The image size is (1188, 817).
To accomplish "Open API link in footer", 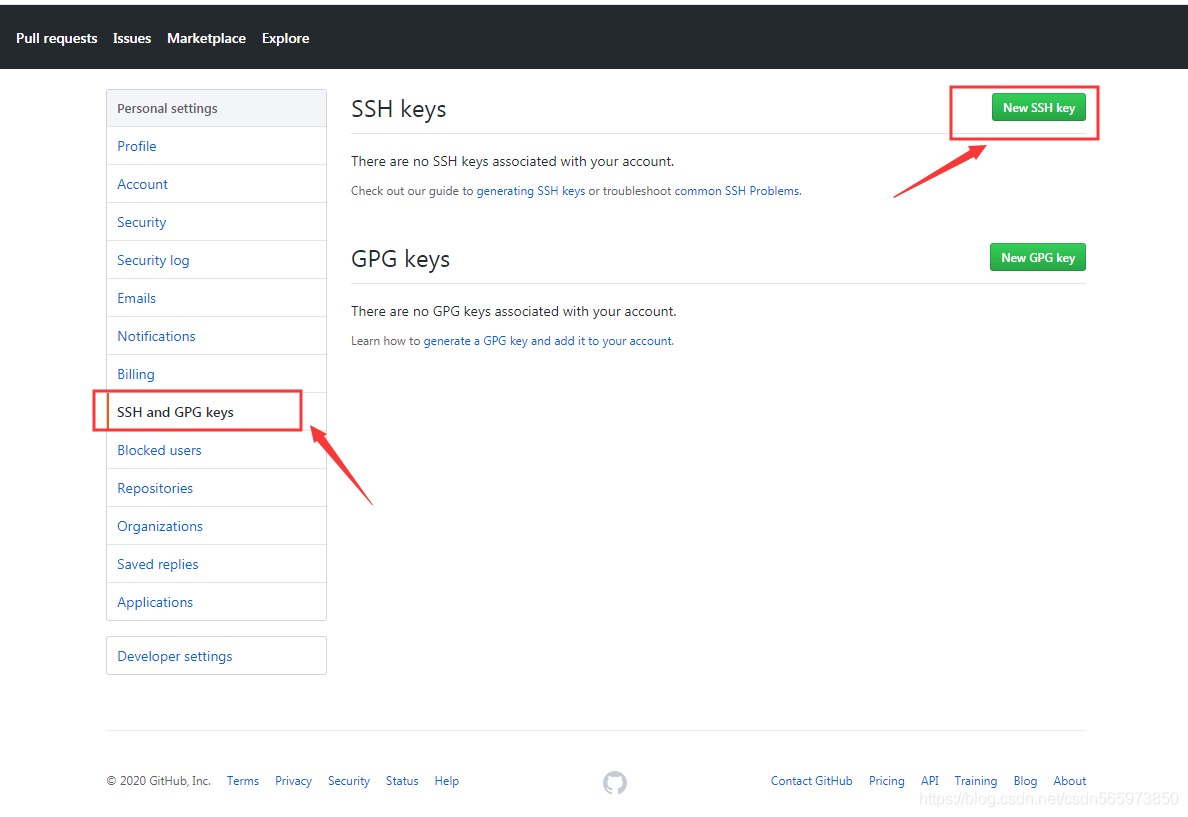I will [930, 781].
